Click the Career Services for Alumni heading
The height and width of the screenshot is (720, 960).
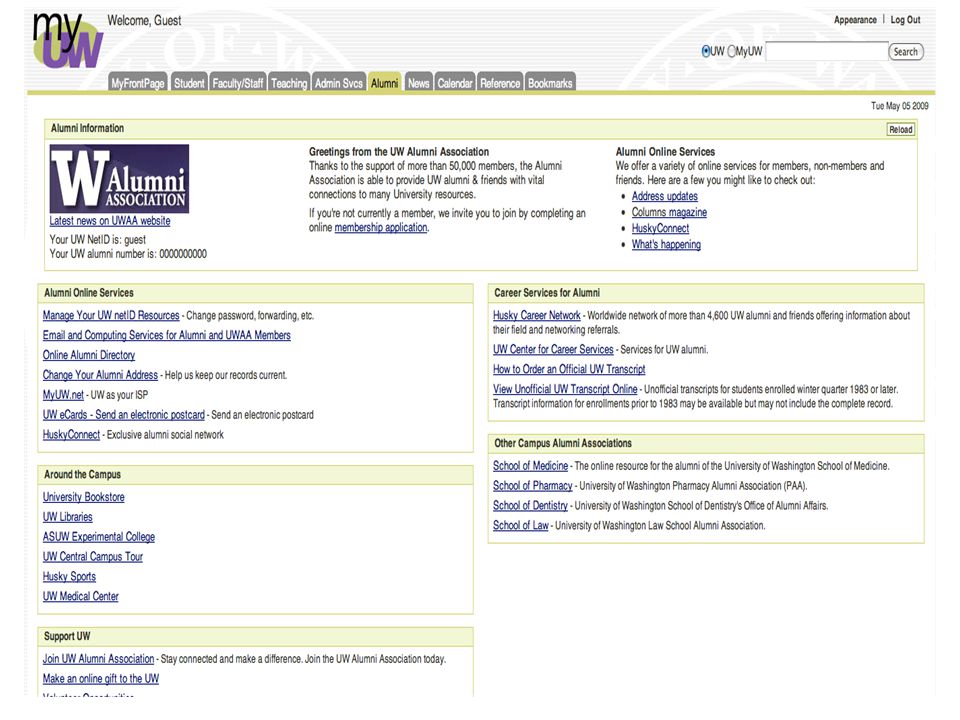click(x=547, y=293)
